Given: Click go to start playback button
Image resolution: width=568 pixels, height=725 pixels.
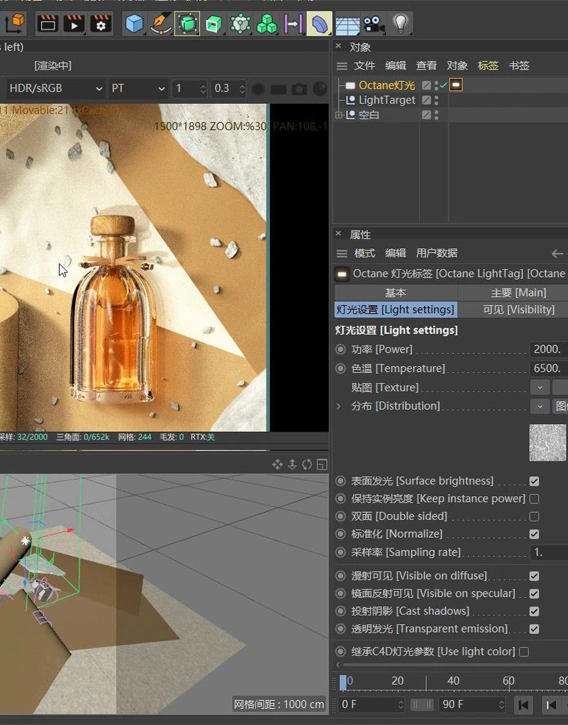Looking at the screenshot, I should pos(524,705).
